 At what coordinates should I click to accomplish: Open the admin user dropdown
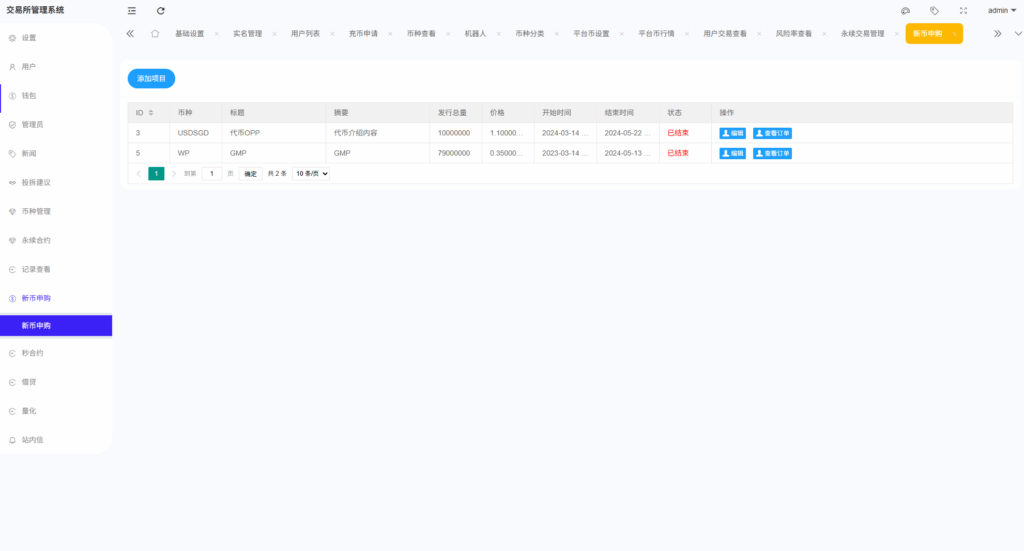click(1001, 10)
